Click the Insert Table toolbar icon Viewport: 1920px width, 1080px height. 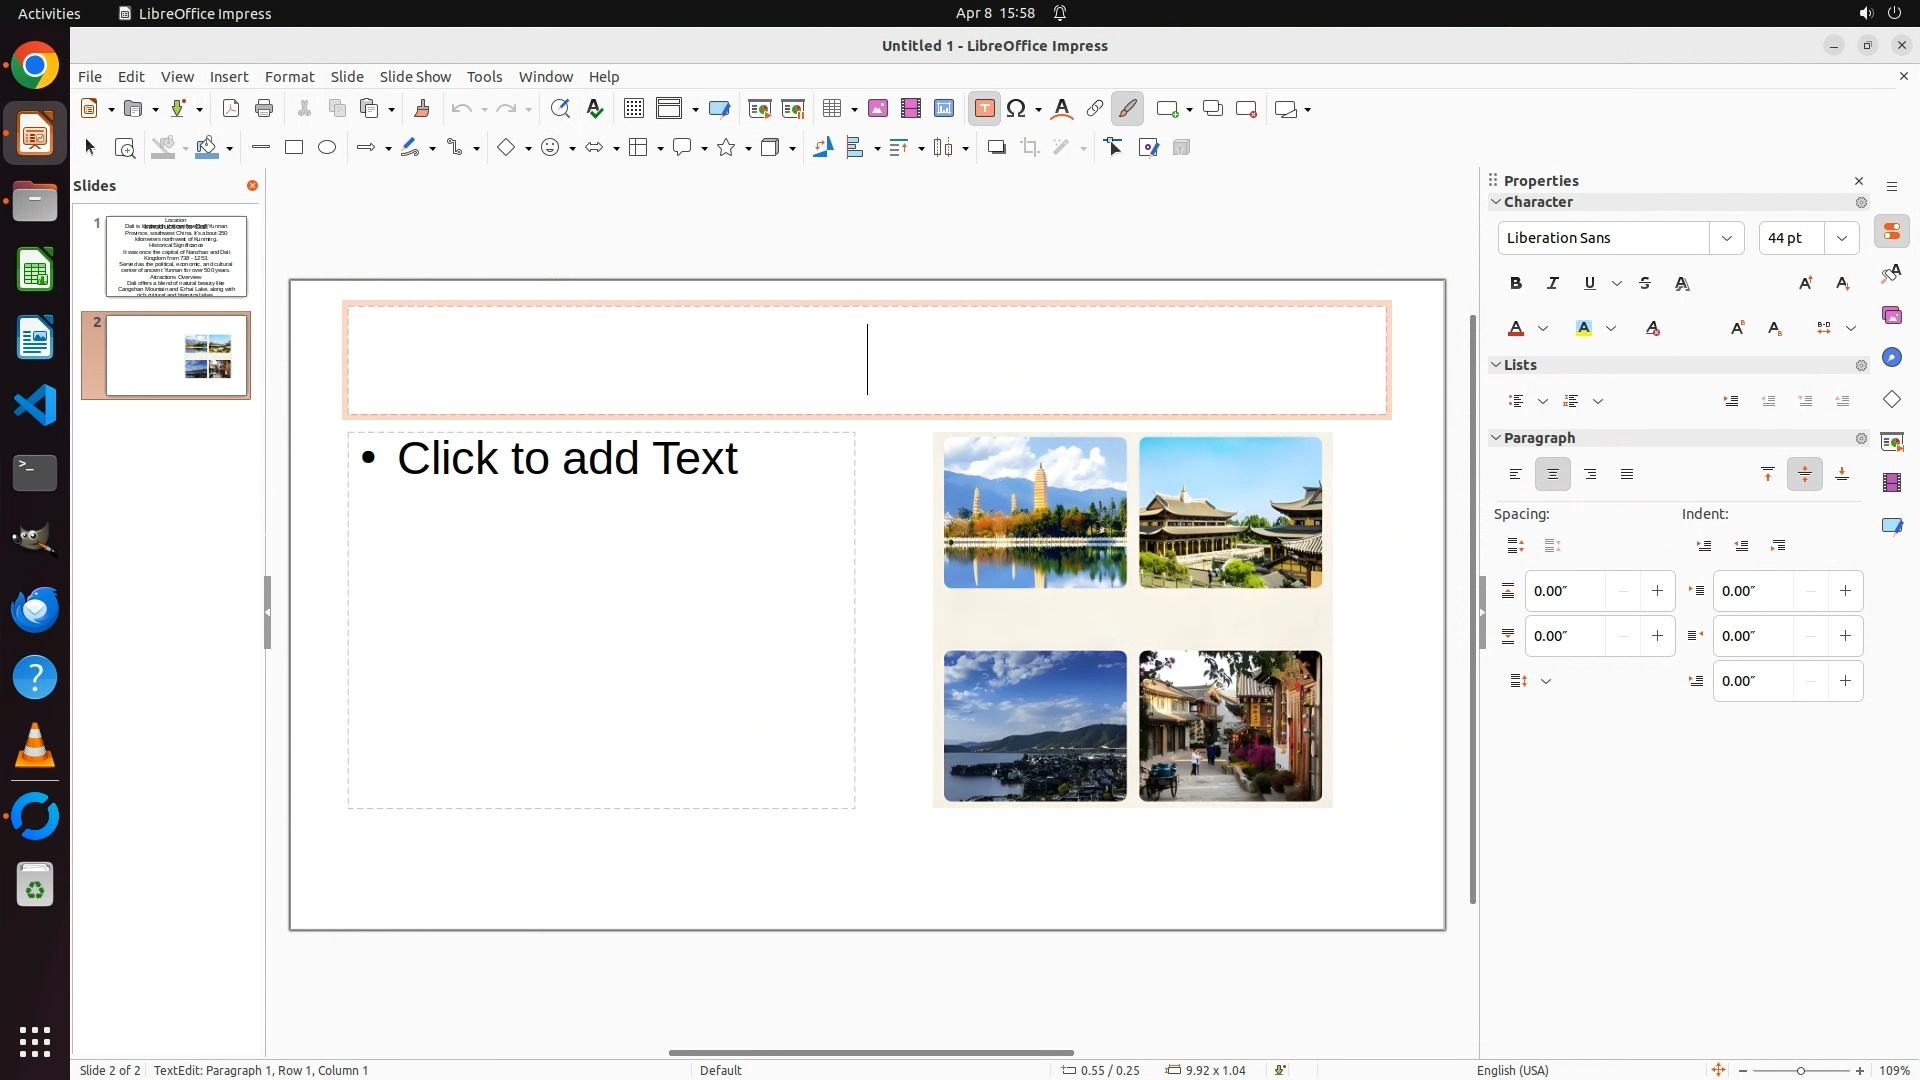pyautogui.click(x=832, y=109)
